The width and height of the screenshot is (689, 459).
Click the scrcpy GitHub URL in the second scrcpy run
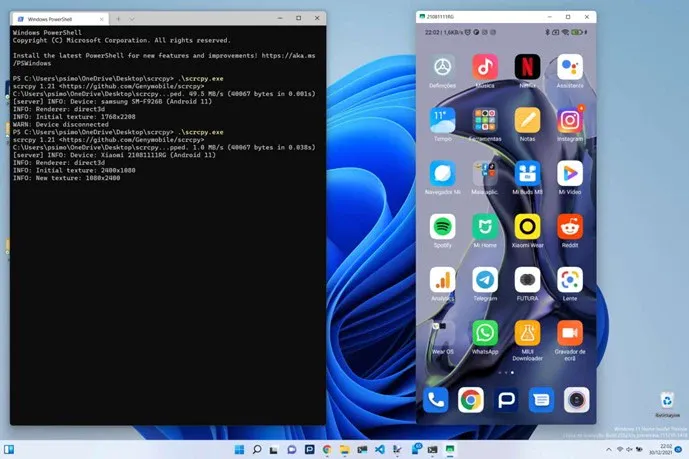click(x=133, y=140)
